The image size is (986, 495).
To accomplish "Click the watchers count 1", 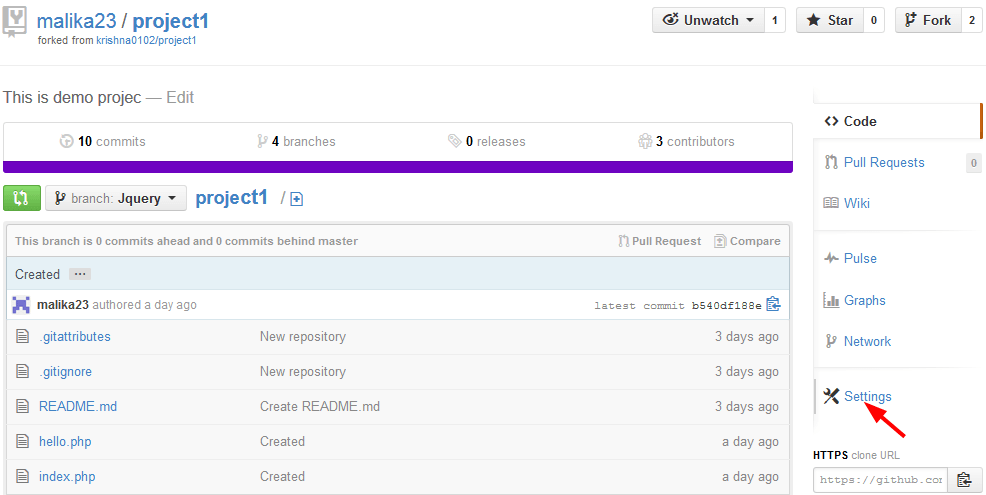I will [x=775, y=20].
